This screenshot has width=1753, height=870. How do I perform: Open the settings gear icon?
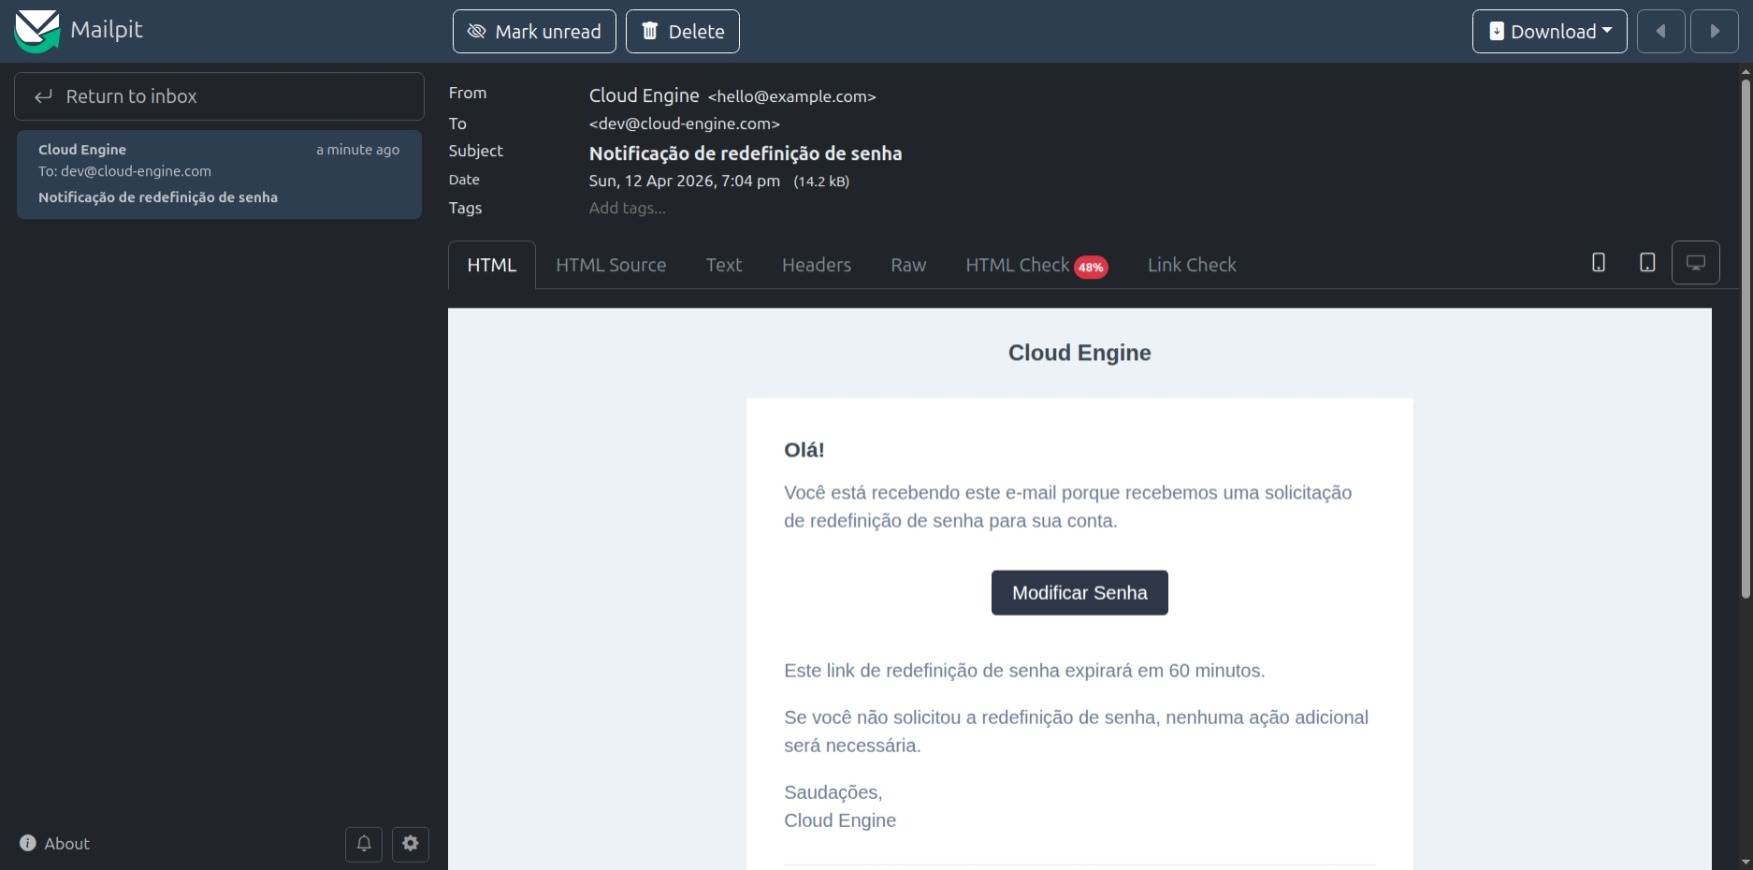410,844
